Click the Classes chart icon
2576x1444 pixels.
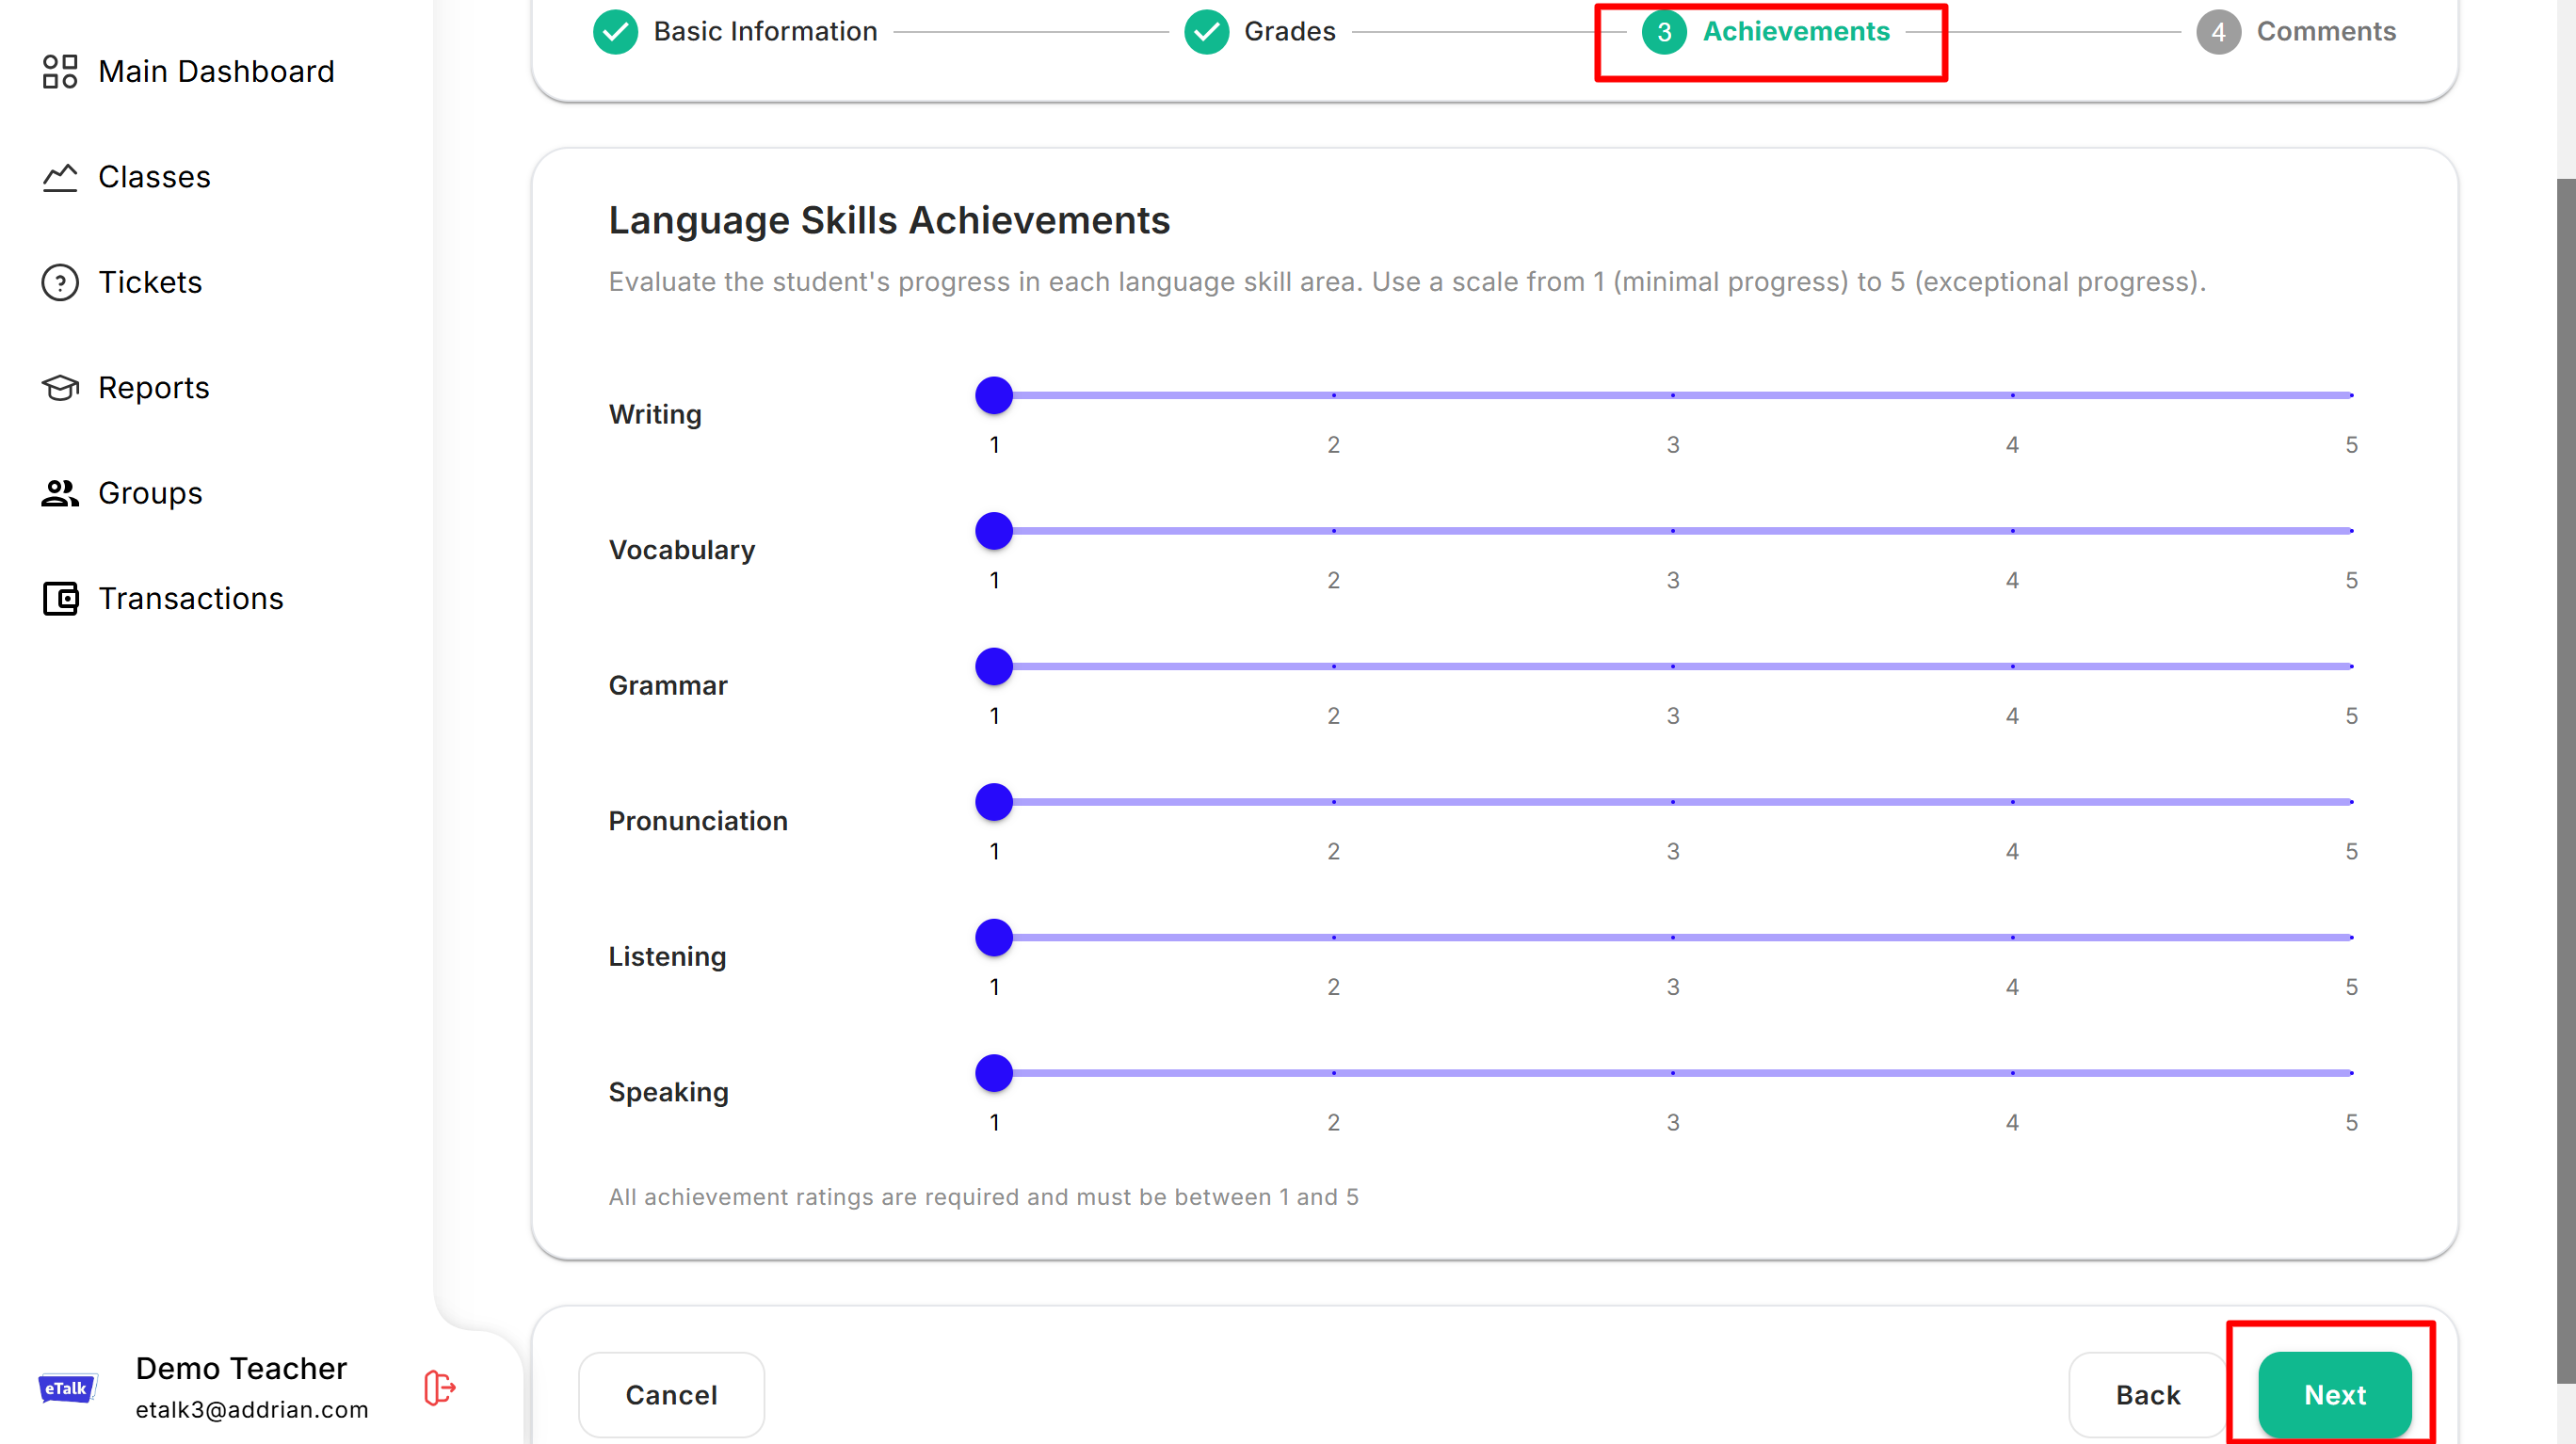click(x=60, y=177)
